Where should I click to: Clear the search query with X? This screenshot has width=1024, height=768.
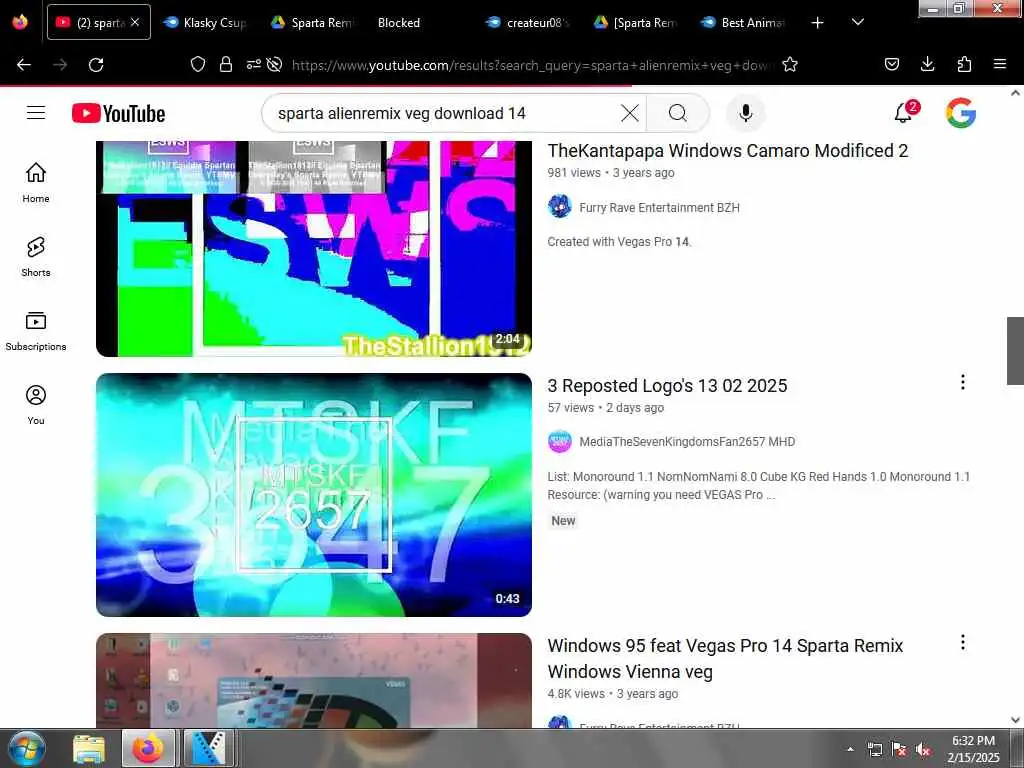(x=630, y=113)
